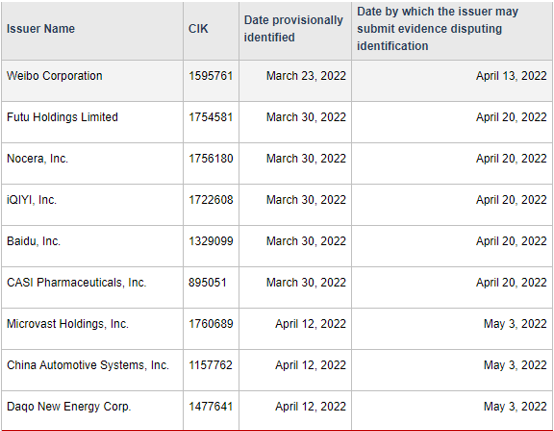Click Weibo's April 13, 2022 deadline
The width and height of the screenshot is (554, 431).
(x=511, y=76)
